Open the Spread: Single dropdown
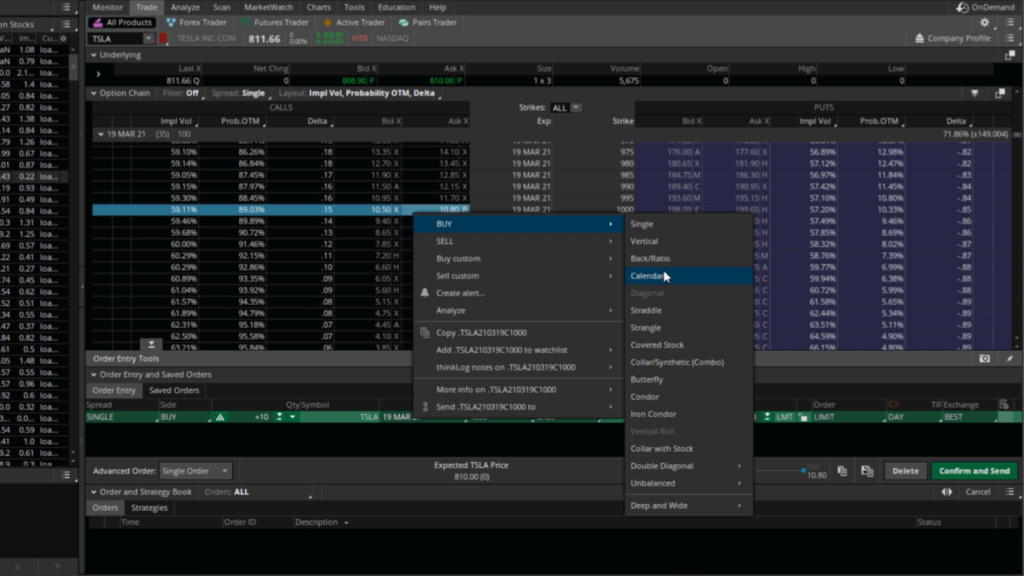1024x576 pixels. coord(240,93)
